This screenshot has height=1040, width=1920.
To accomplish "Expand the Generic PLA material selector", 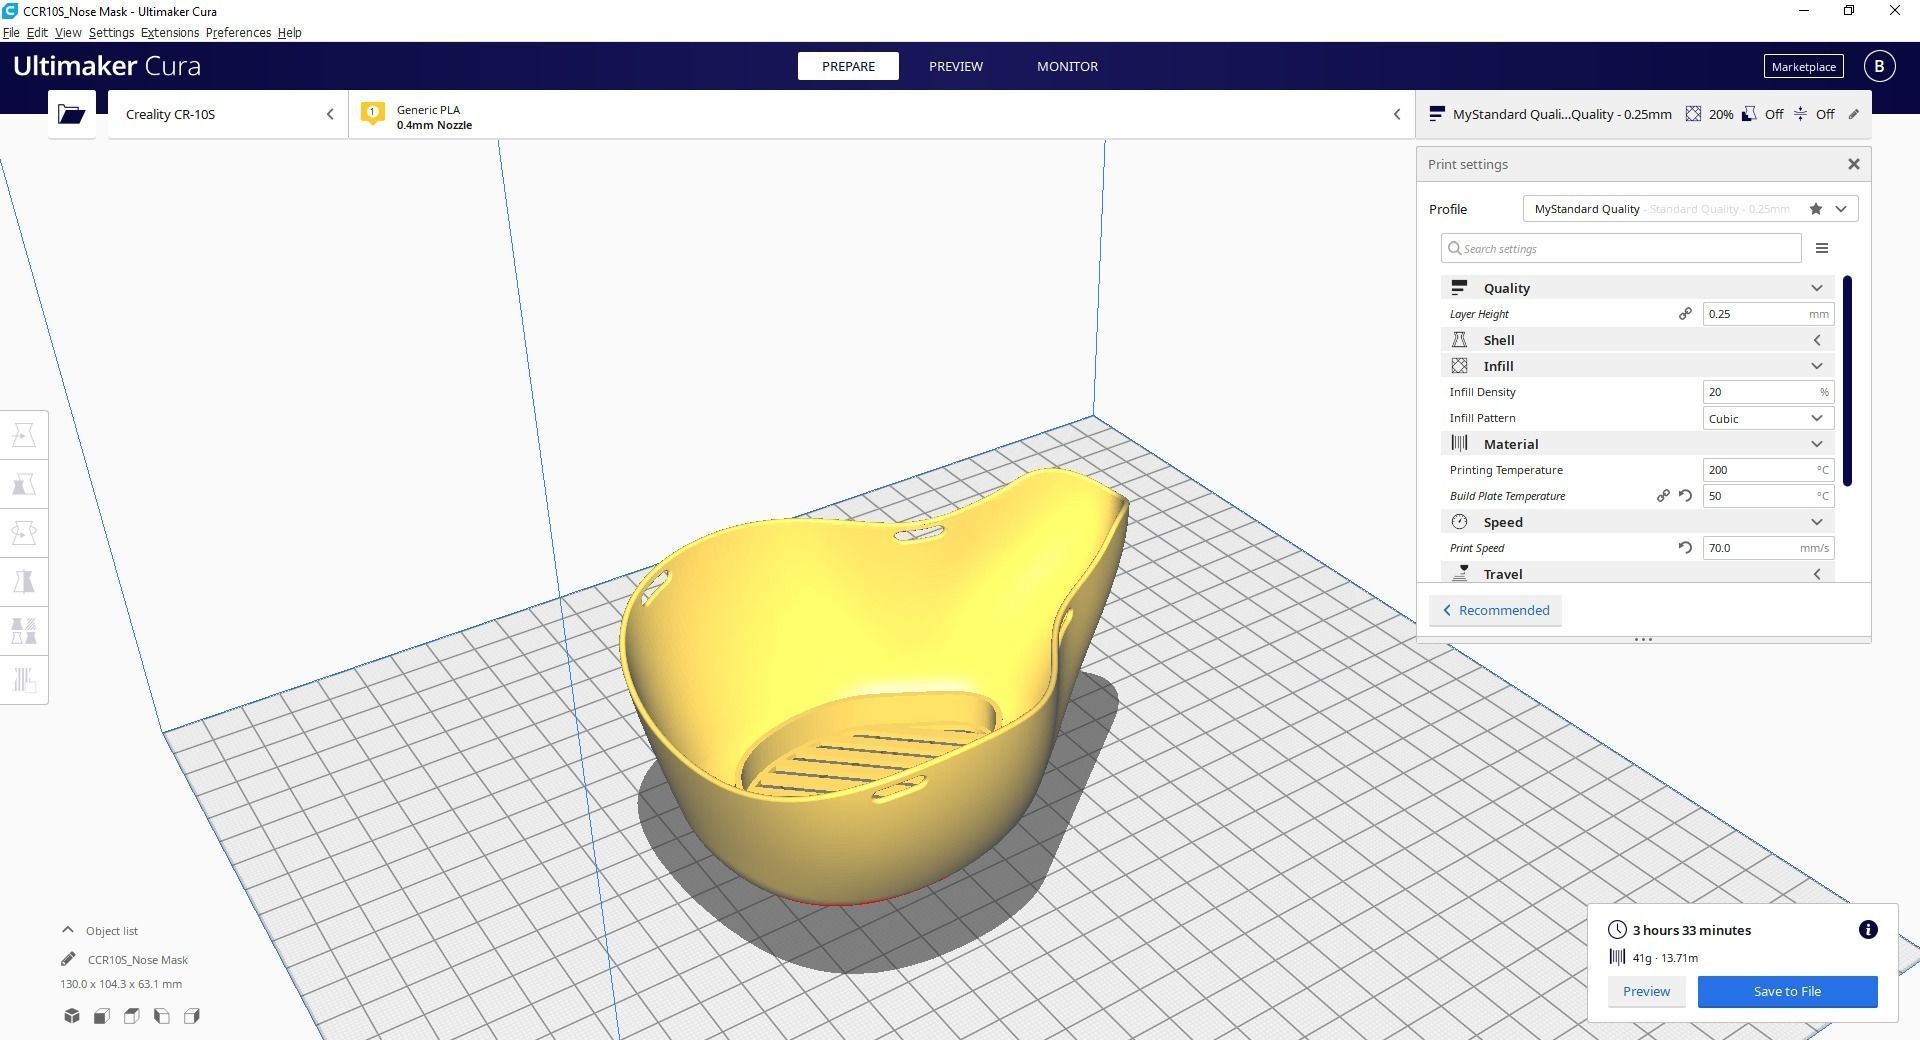I will point(881,114).
